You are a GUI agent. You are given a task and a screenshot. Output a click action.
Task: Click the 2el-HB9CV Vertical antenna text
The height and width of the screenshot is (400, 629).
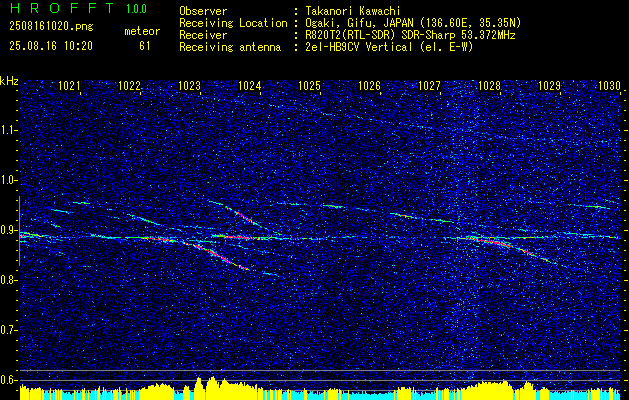[x=389, y=47]
